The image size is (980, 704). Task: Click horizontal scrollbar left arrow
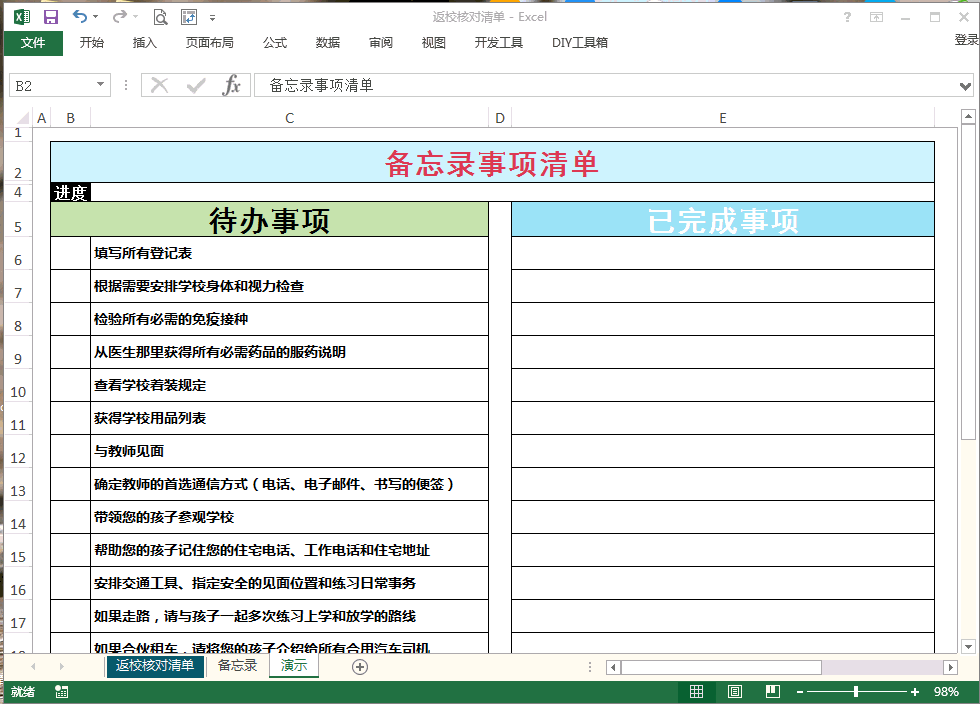pyautogui.click(x=614, y=668)
